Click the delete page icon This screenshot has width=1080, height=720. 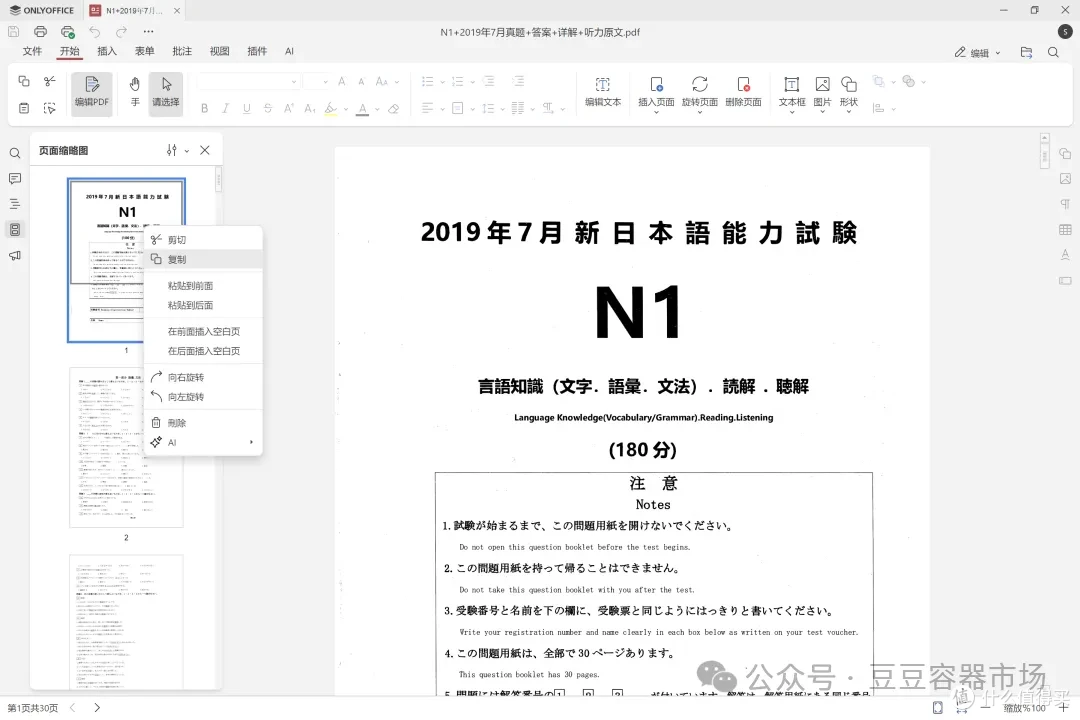(743, 92)
